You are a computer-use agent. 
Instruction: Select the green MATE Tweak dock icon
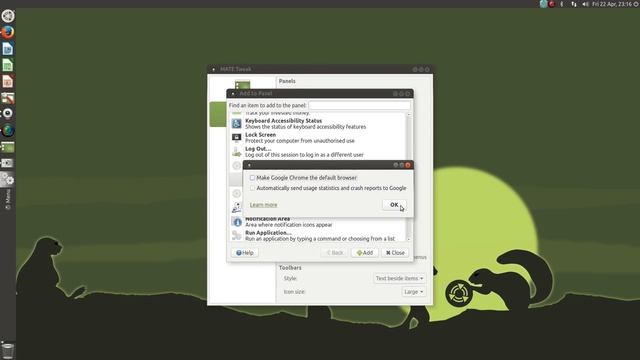tap(8, 147)
